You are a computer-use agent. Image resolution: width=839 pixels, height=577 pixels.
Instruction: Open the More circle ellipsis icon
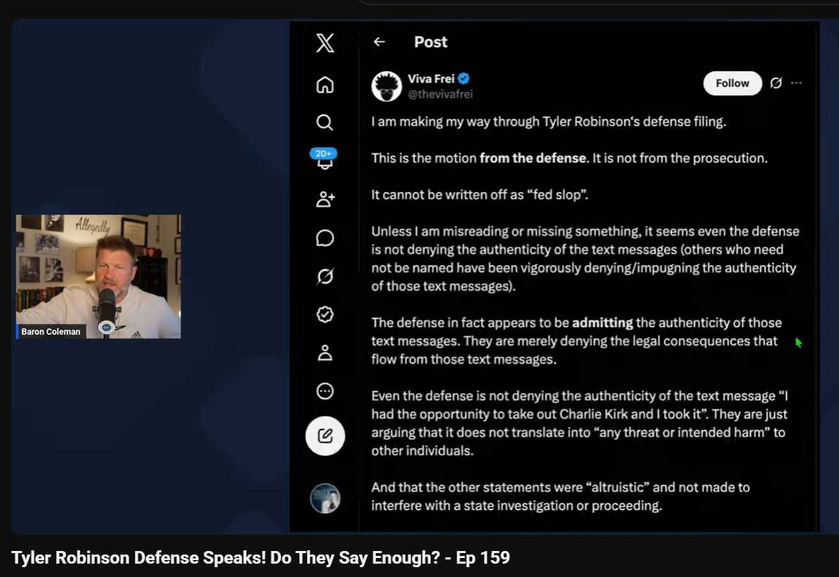click(325, 391)
